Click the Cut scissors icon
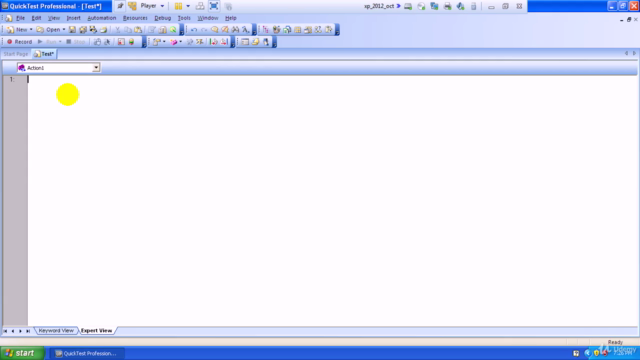Image resolution: width=640 pixels, height=360 pixels. click(118, 29)
